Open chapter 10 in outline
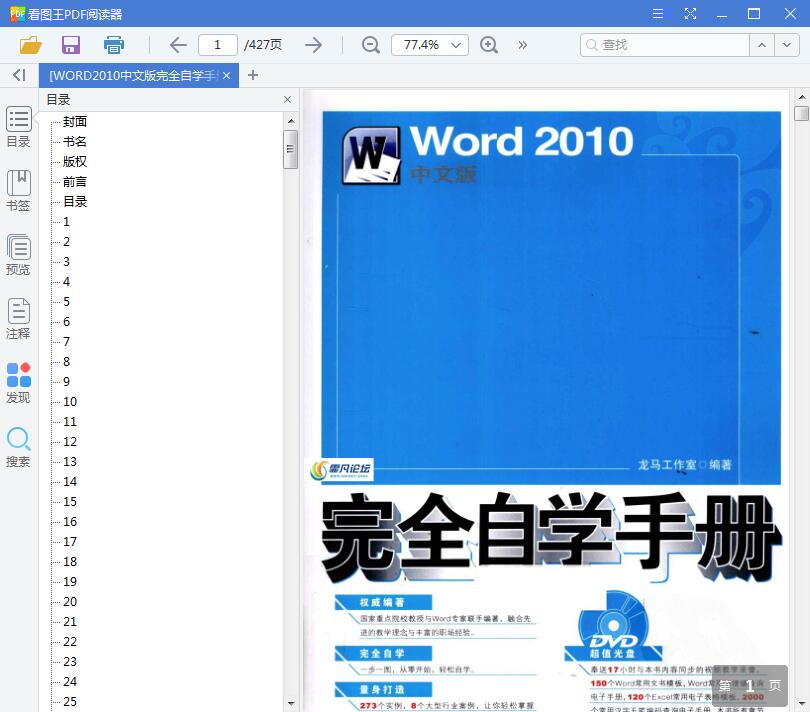Viewport: 810px width, 712px height. pyautogui.click(x=70, y=401)
